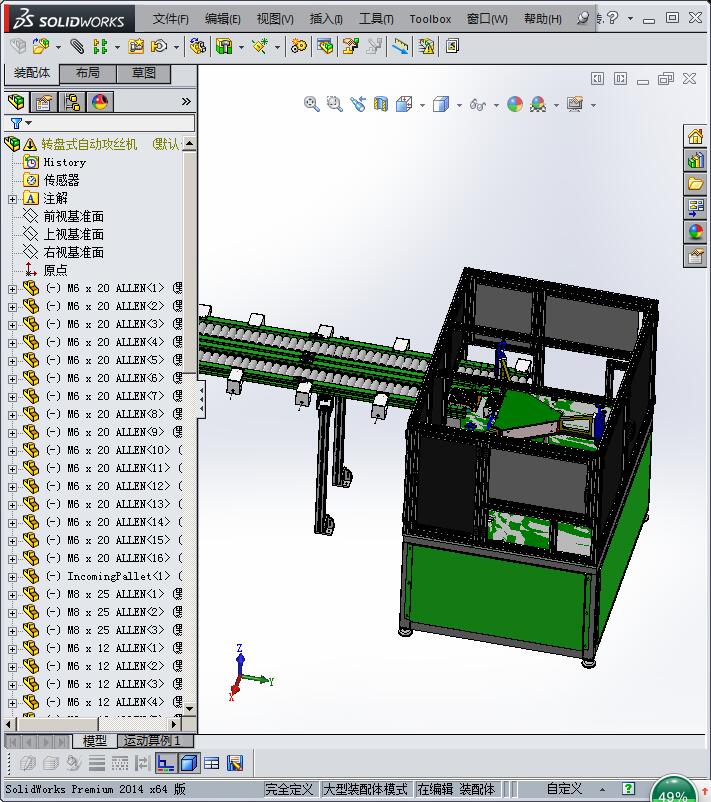The width and height of the screenshot is (711, 802).
Task: Select the Mate paperclip tool
Action: pos(77,47)
